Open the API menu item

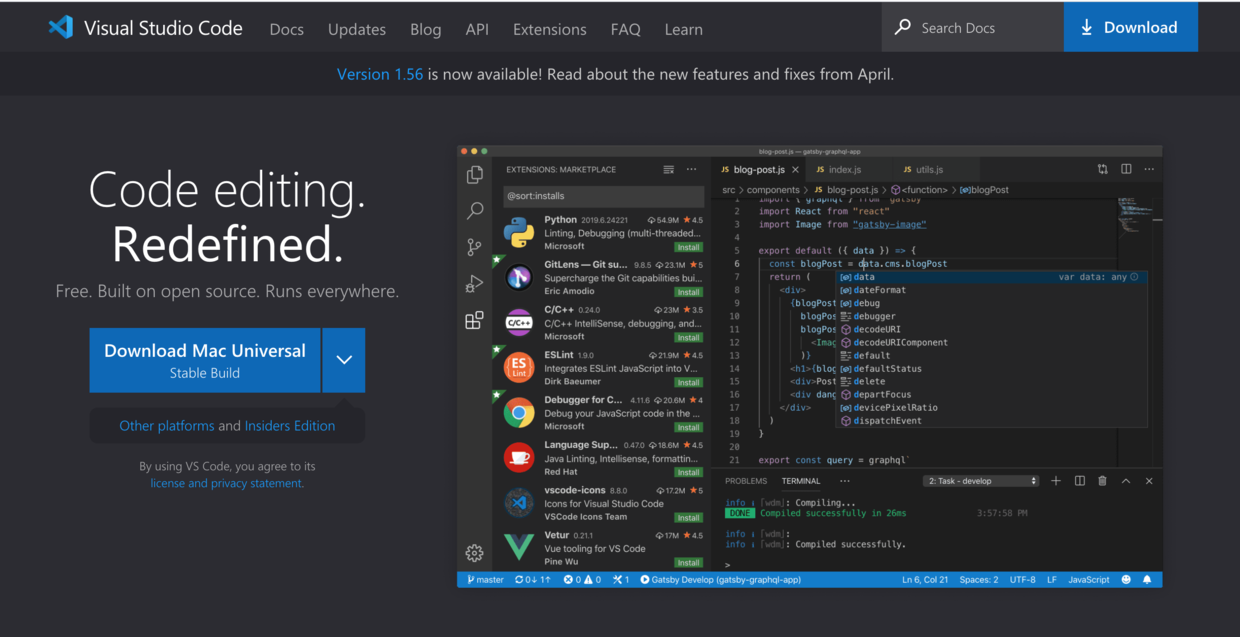(477, 29)
